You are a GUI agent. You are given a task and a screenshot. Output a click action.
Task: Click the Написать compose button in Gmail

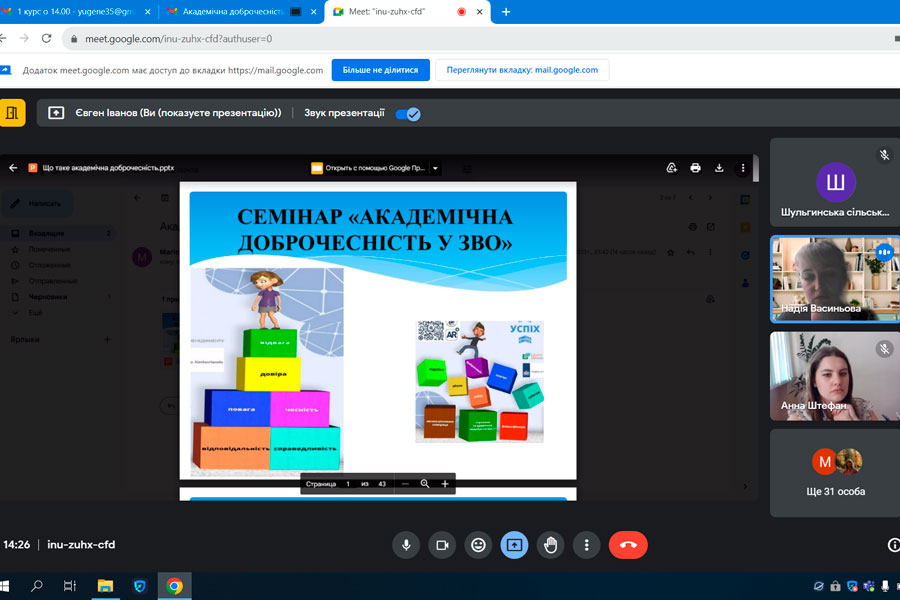point(37,203)
